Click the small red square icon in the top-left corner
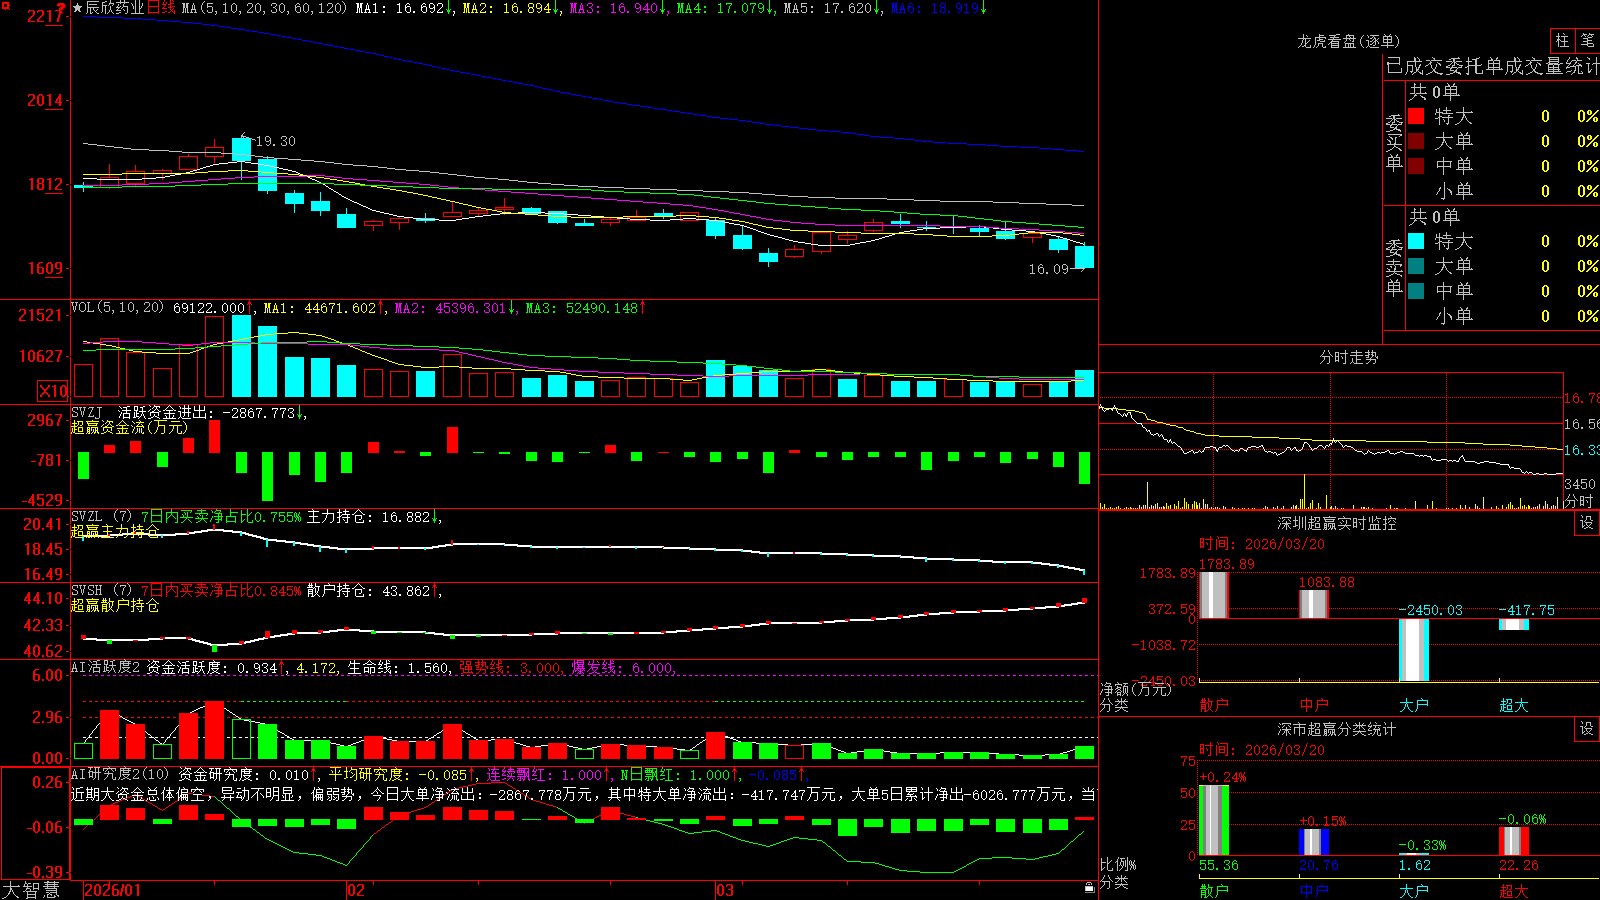Image resolution: width=1600 pixels, height=900 pixels. (4, 4)
